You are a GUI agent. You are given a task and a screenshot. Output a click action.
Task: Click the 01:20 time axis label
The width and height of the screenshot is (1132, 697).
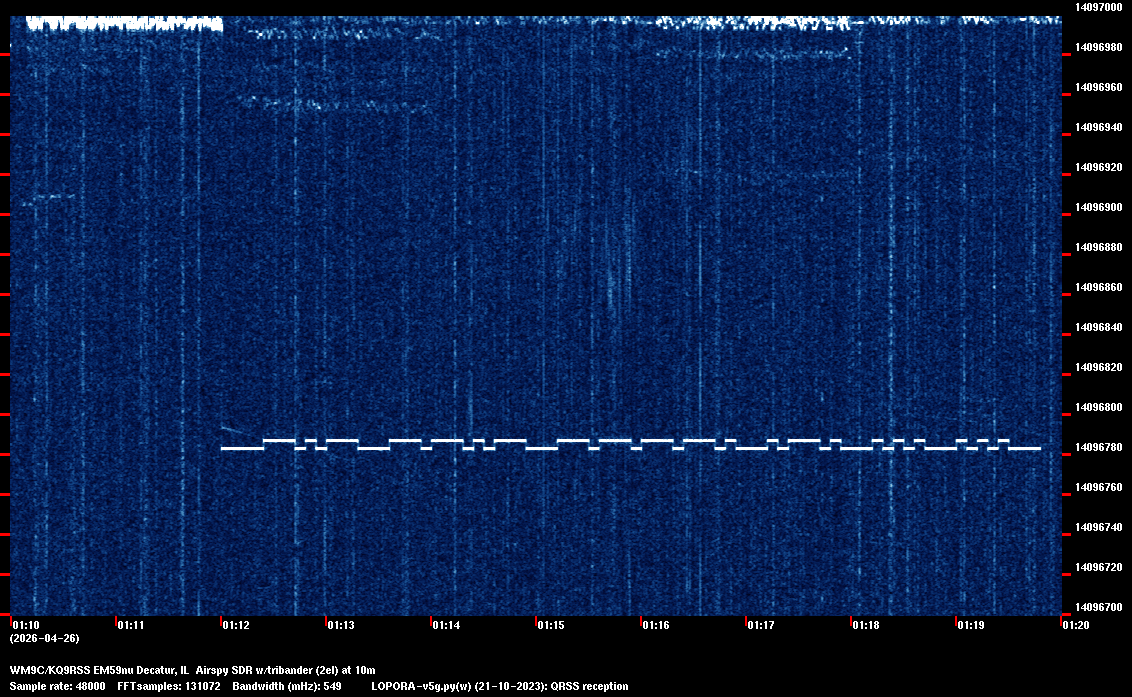click(1076, 625)
